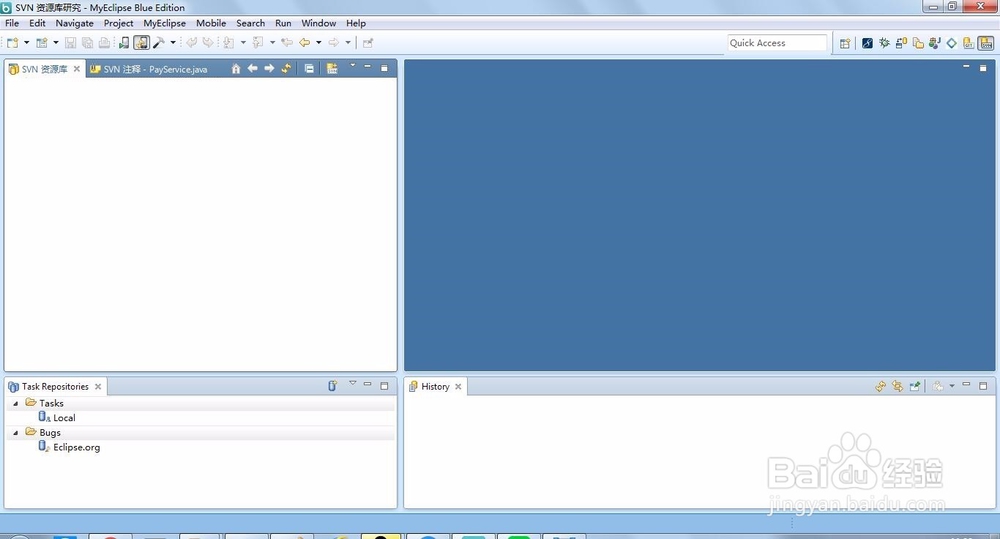Open the SVN view menu triangle
This screenshot has height=539, width=1000.
(353, 65)
